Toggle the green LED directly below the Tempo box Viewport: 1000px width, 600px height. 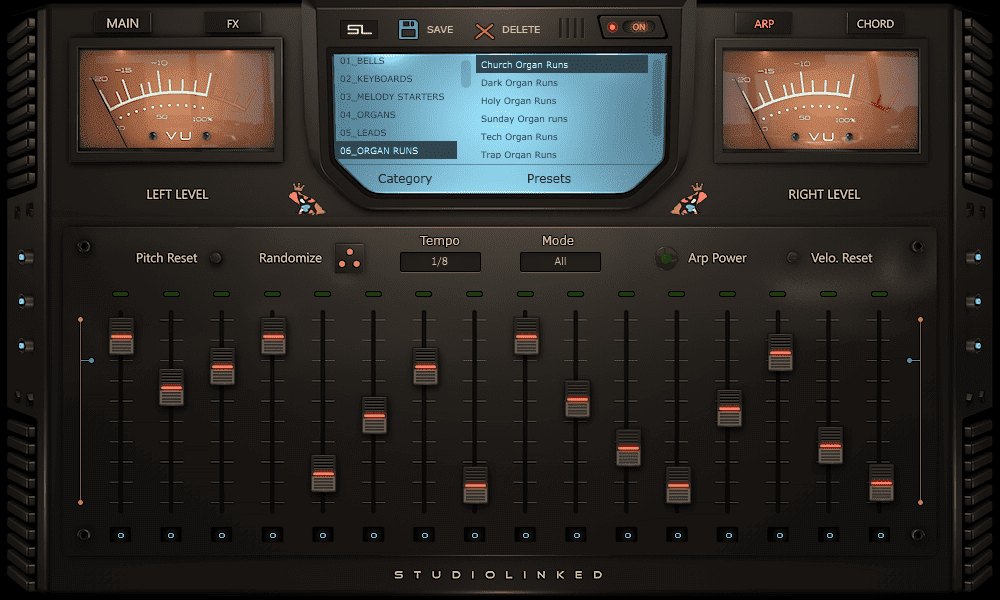[423, 294]
